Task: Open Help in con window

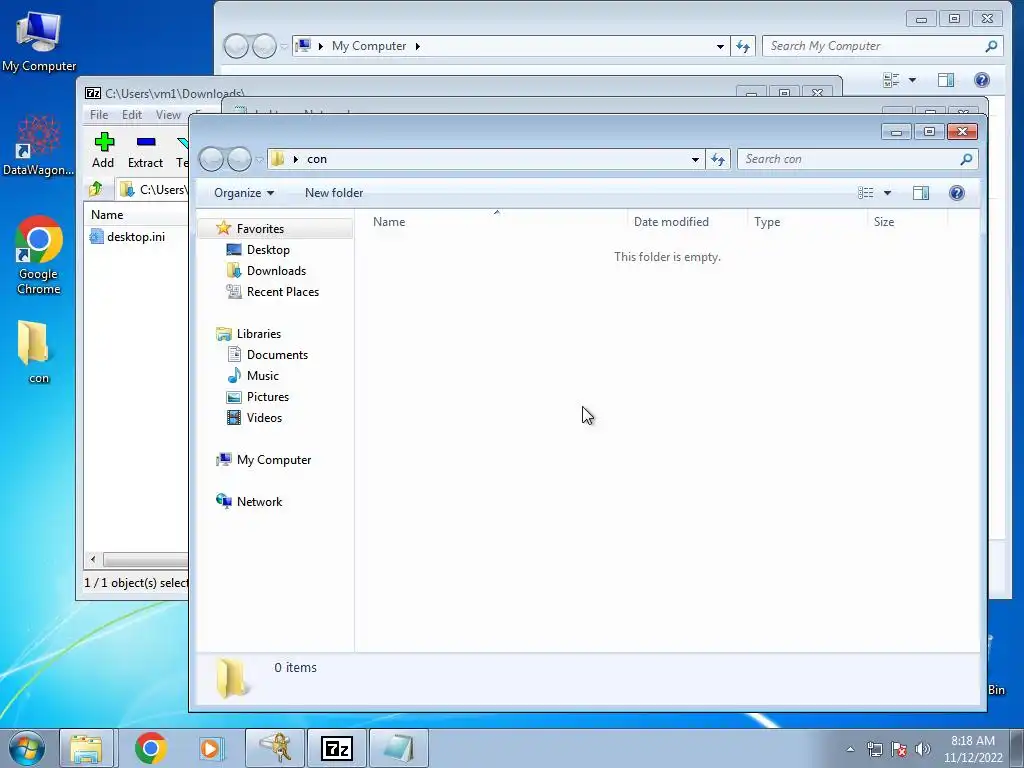Action: (x=957, y=193)
